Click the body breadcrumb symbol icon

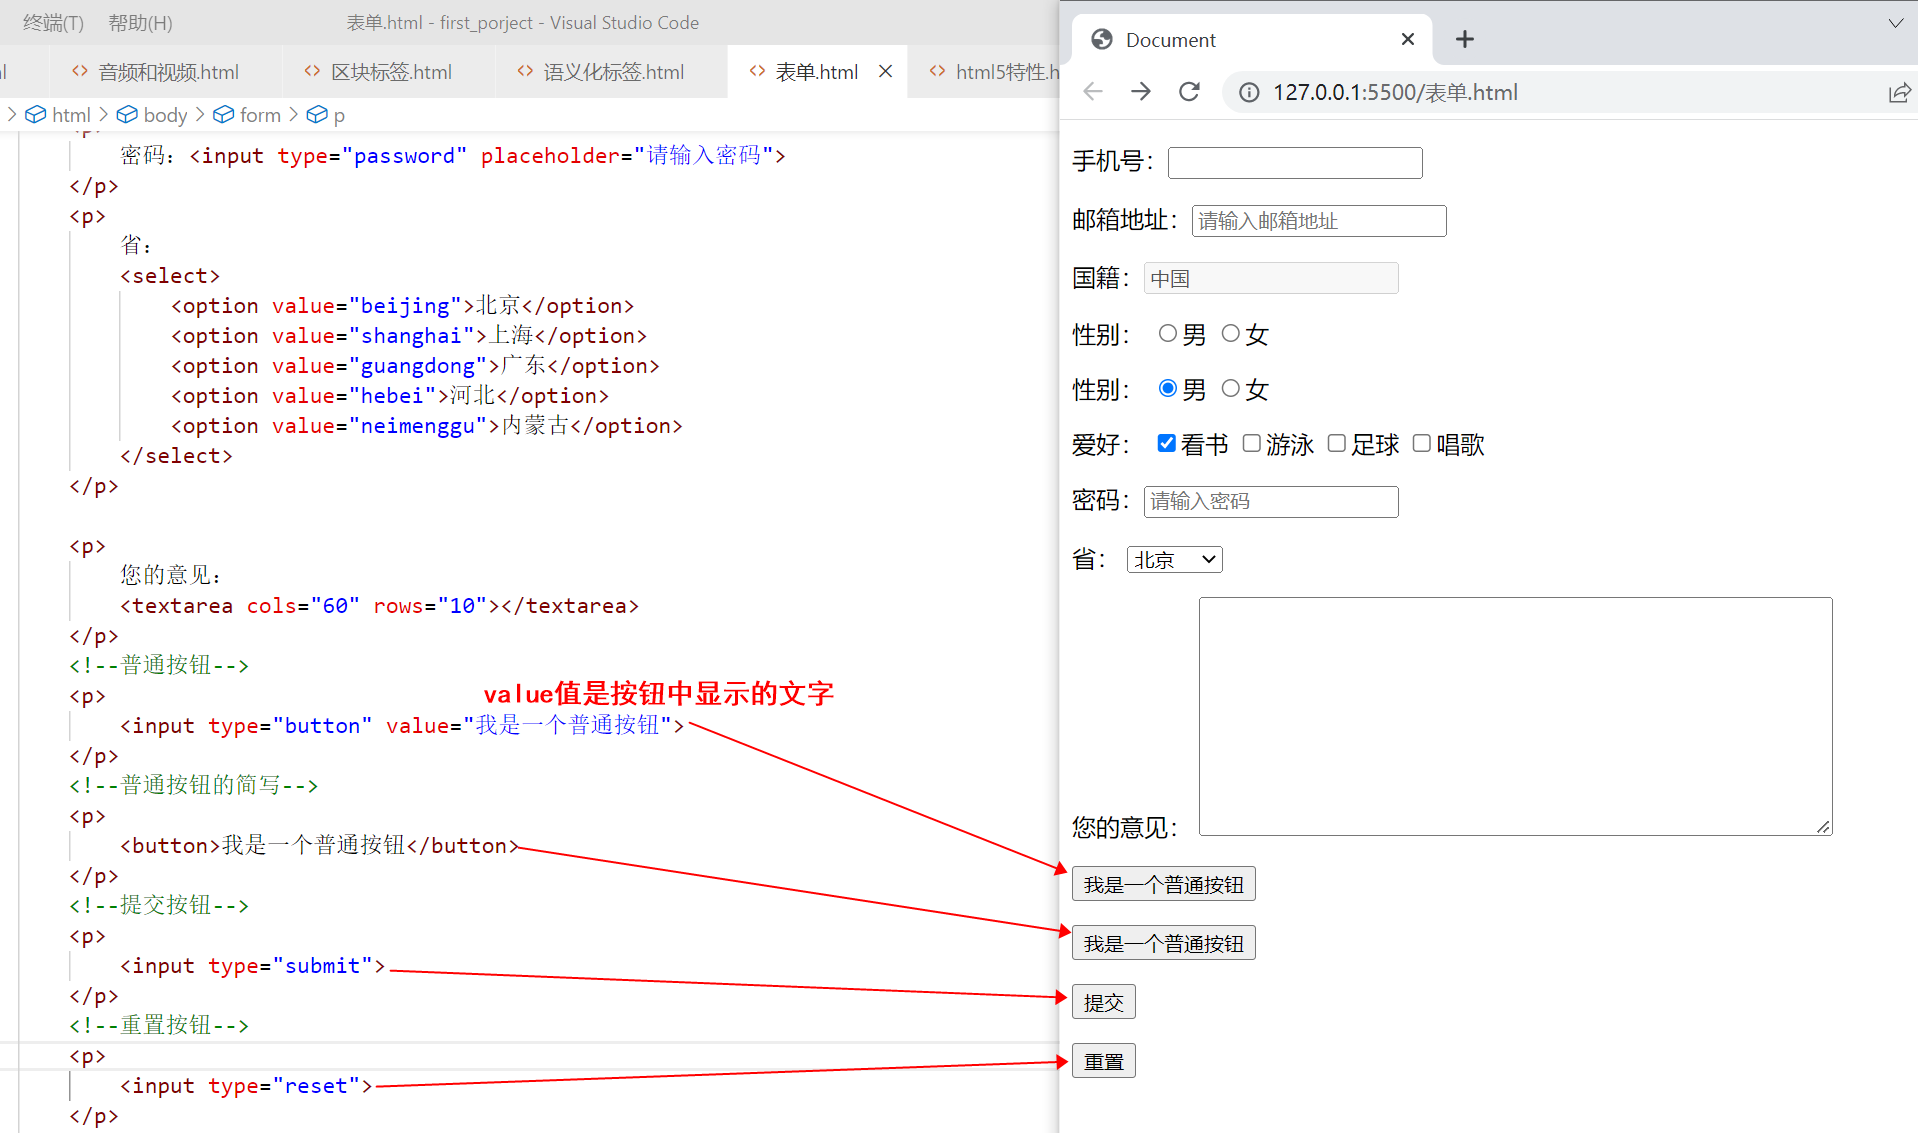(x=127, y=115)
